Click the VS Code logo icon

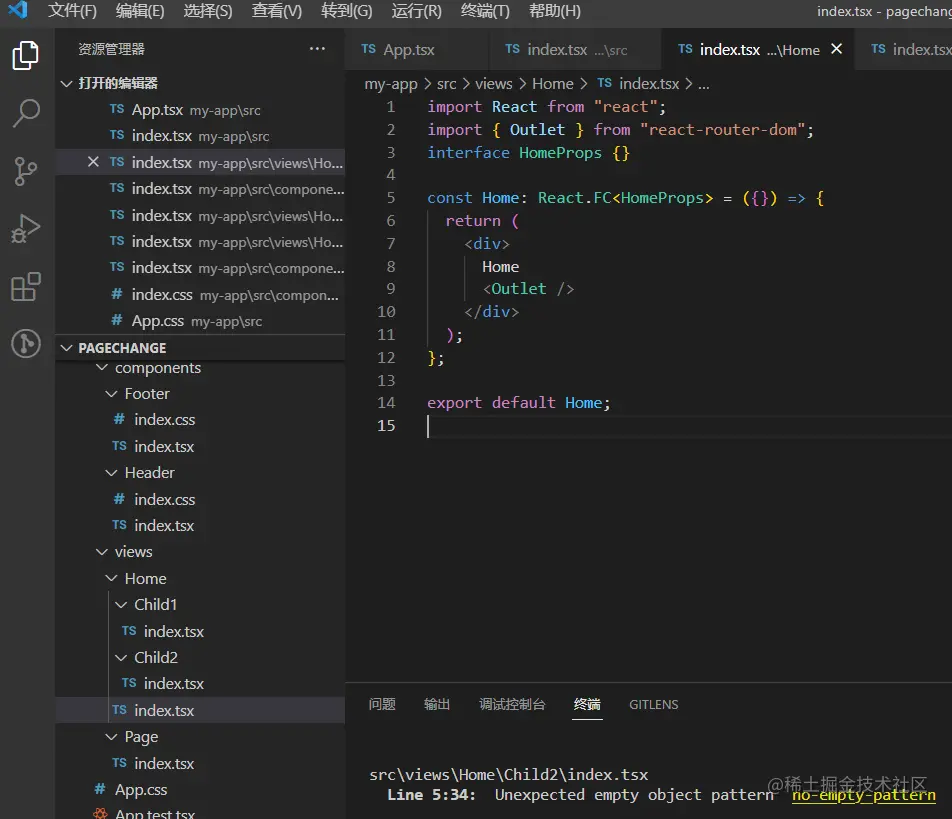(x=18, y=11)
